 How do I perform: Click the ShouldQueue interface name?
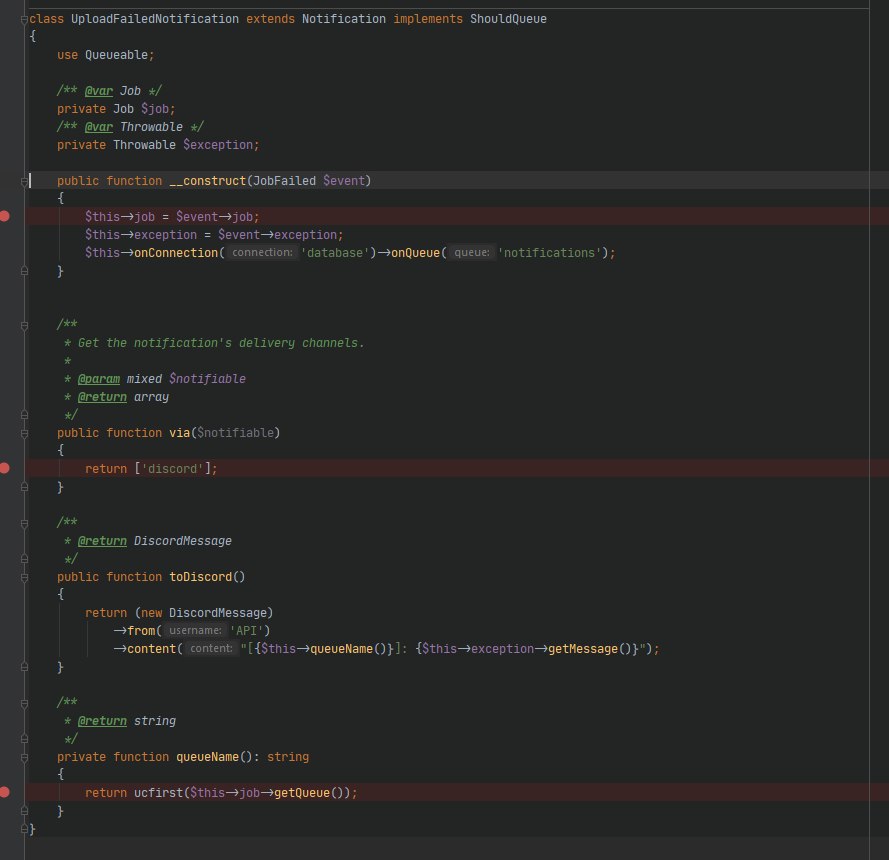[508, 19]
